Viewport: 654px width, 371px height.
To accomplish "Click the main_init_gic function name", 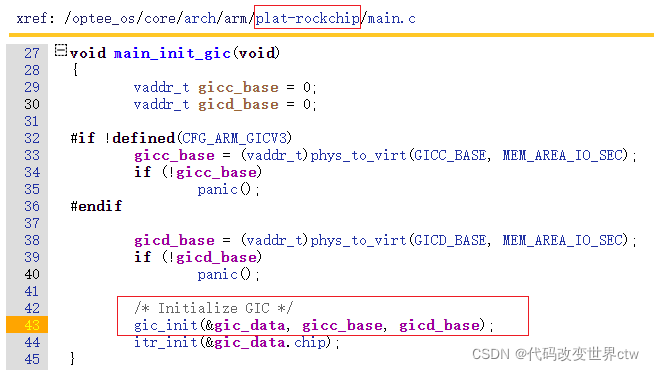I will [x=172, y=53].
